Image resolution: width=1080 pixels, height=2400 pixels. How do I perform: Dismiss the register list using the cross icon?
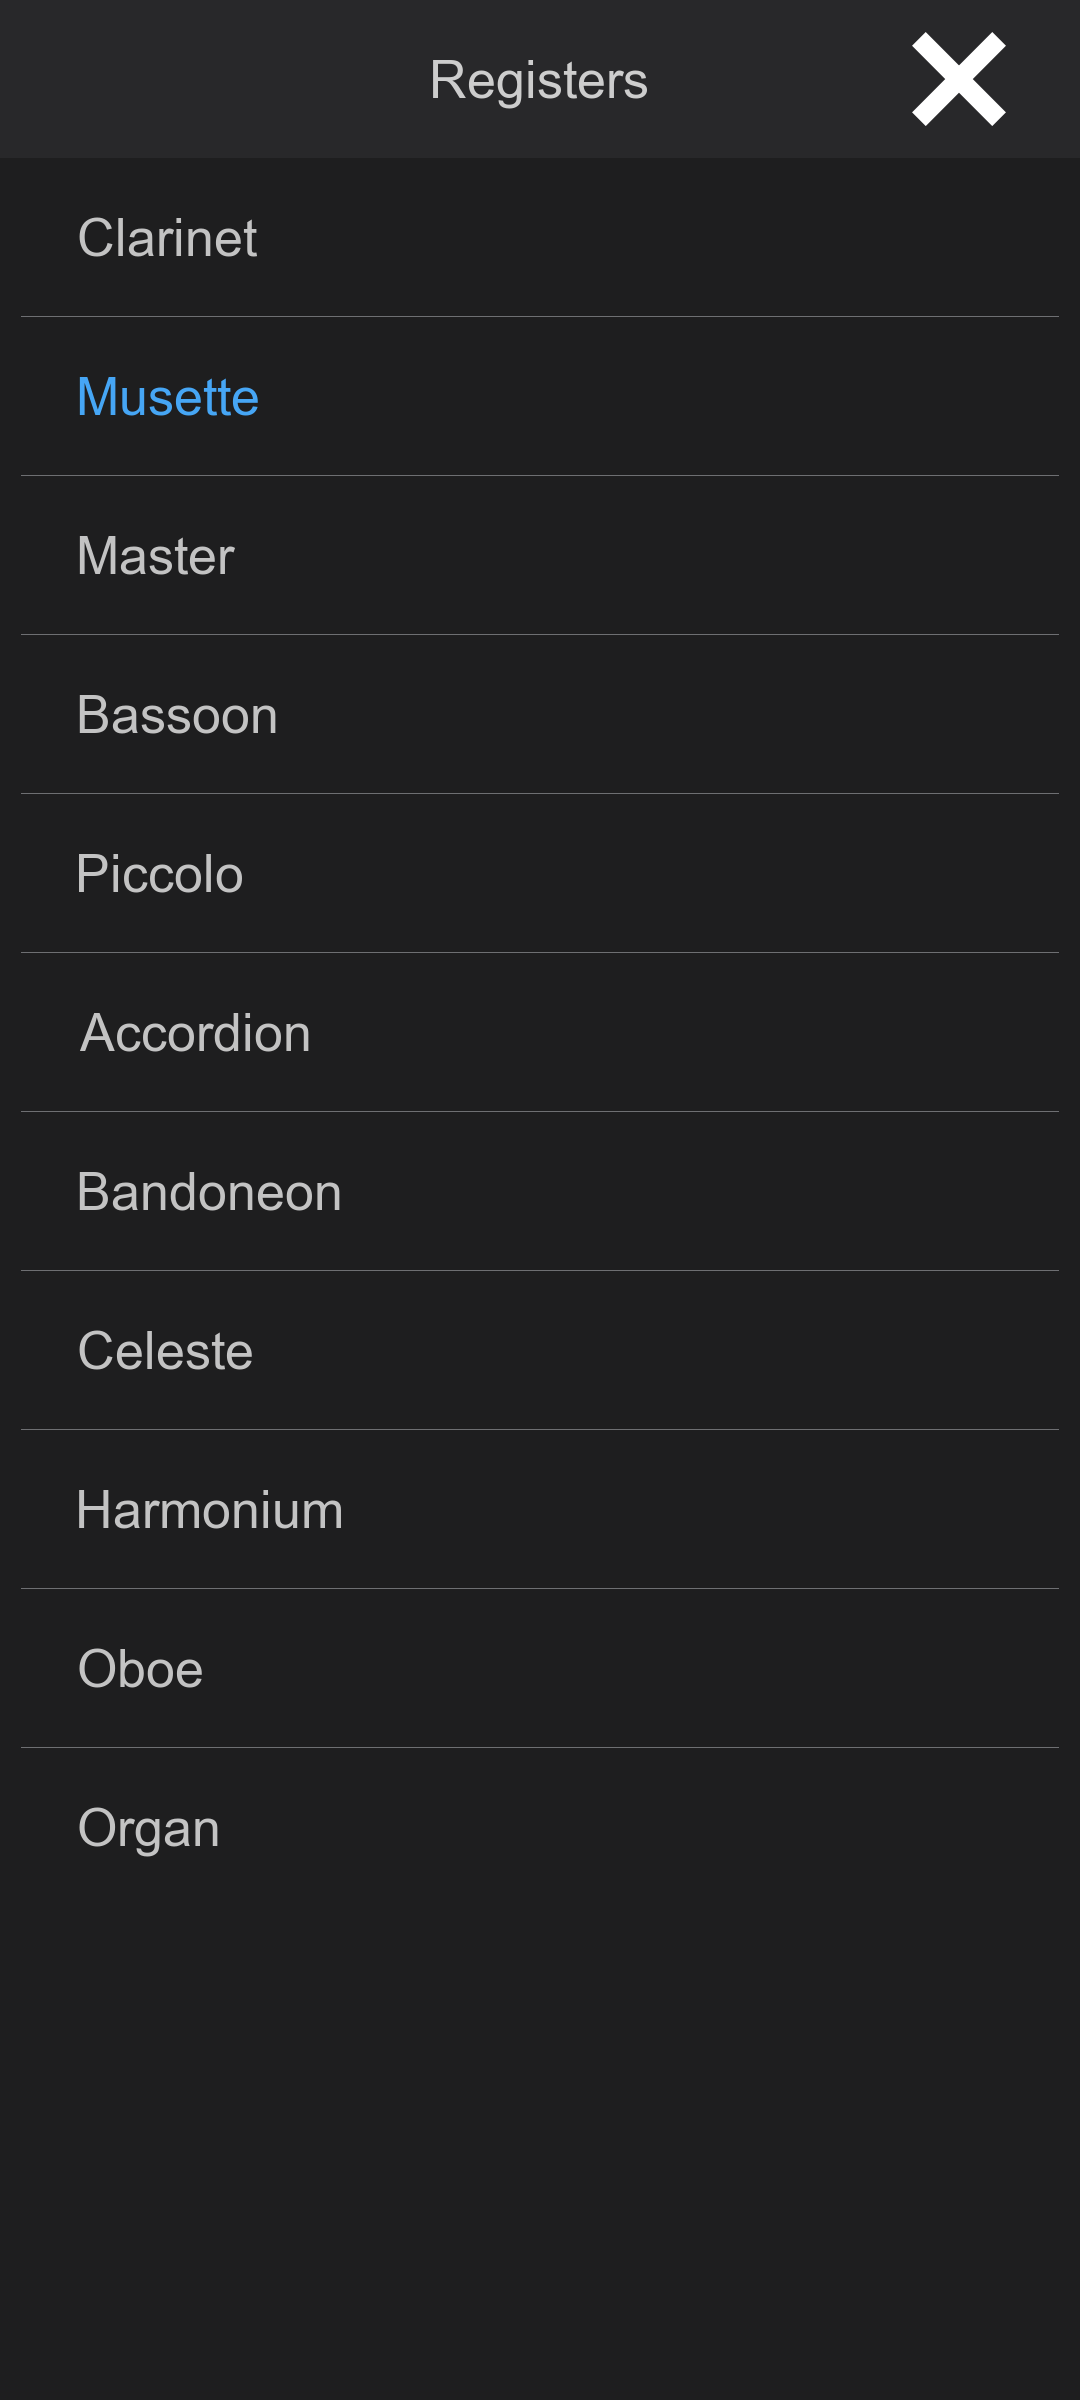coord(958,79)
